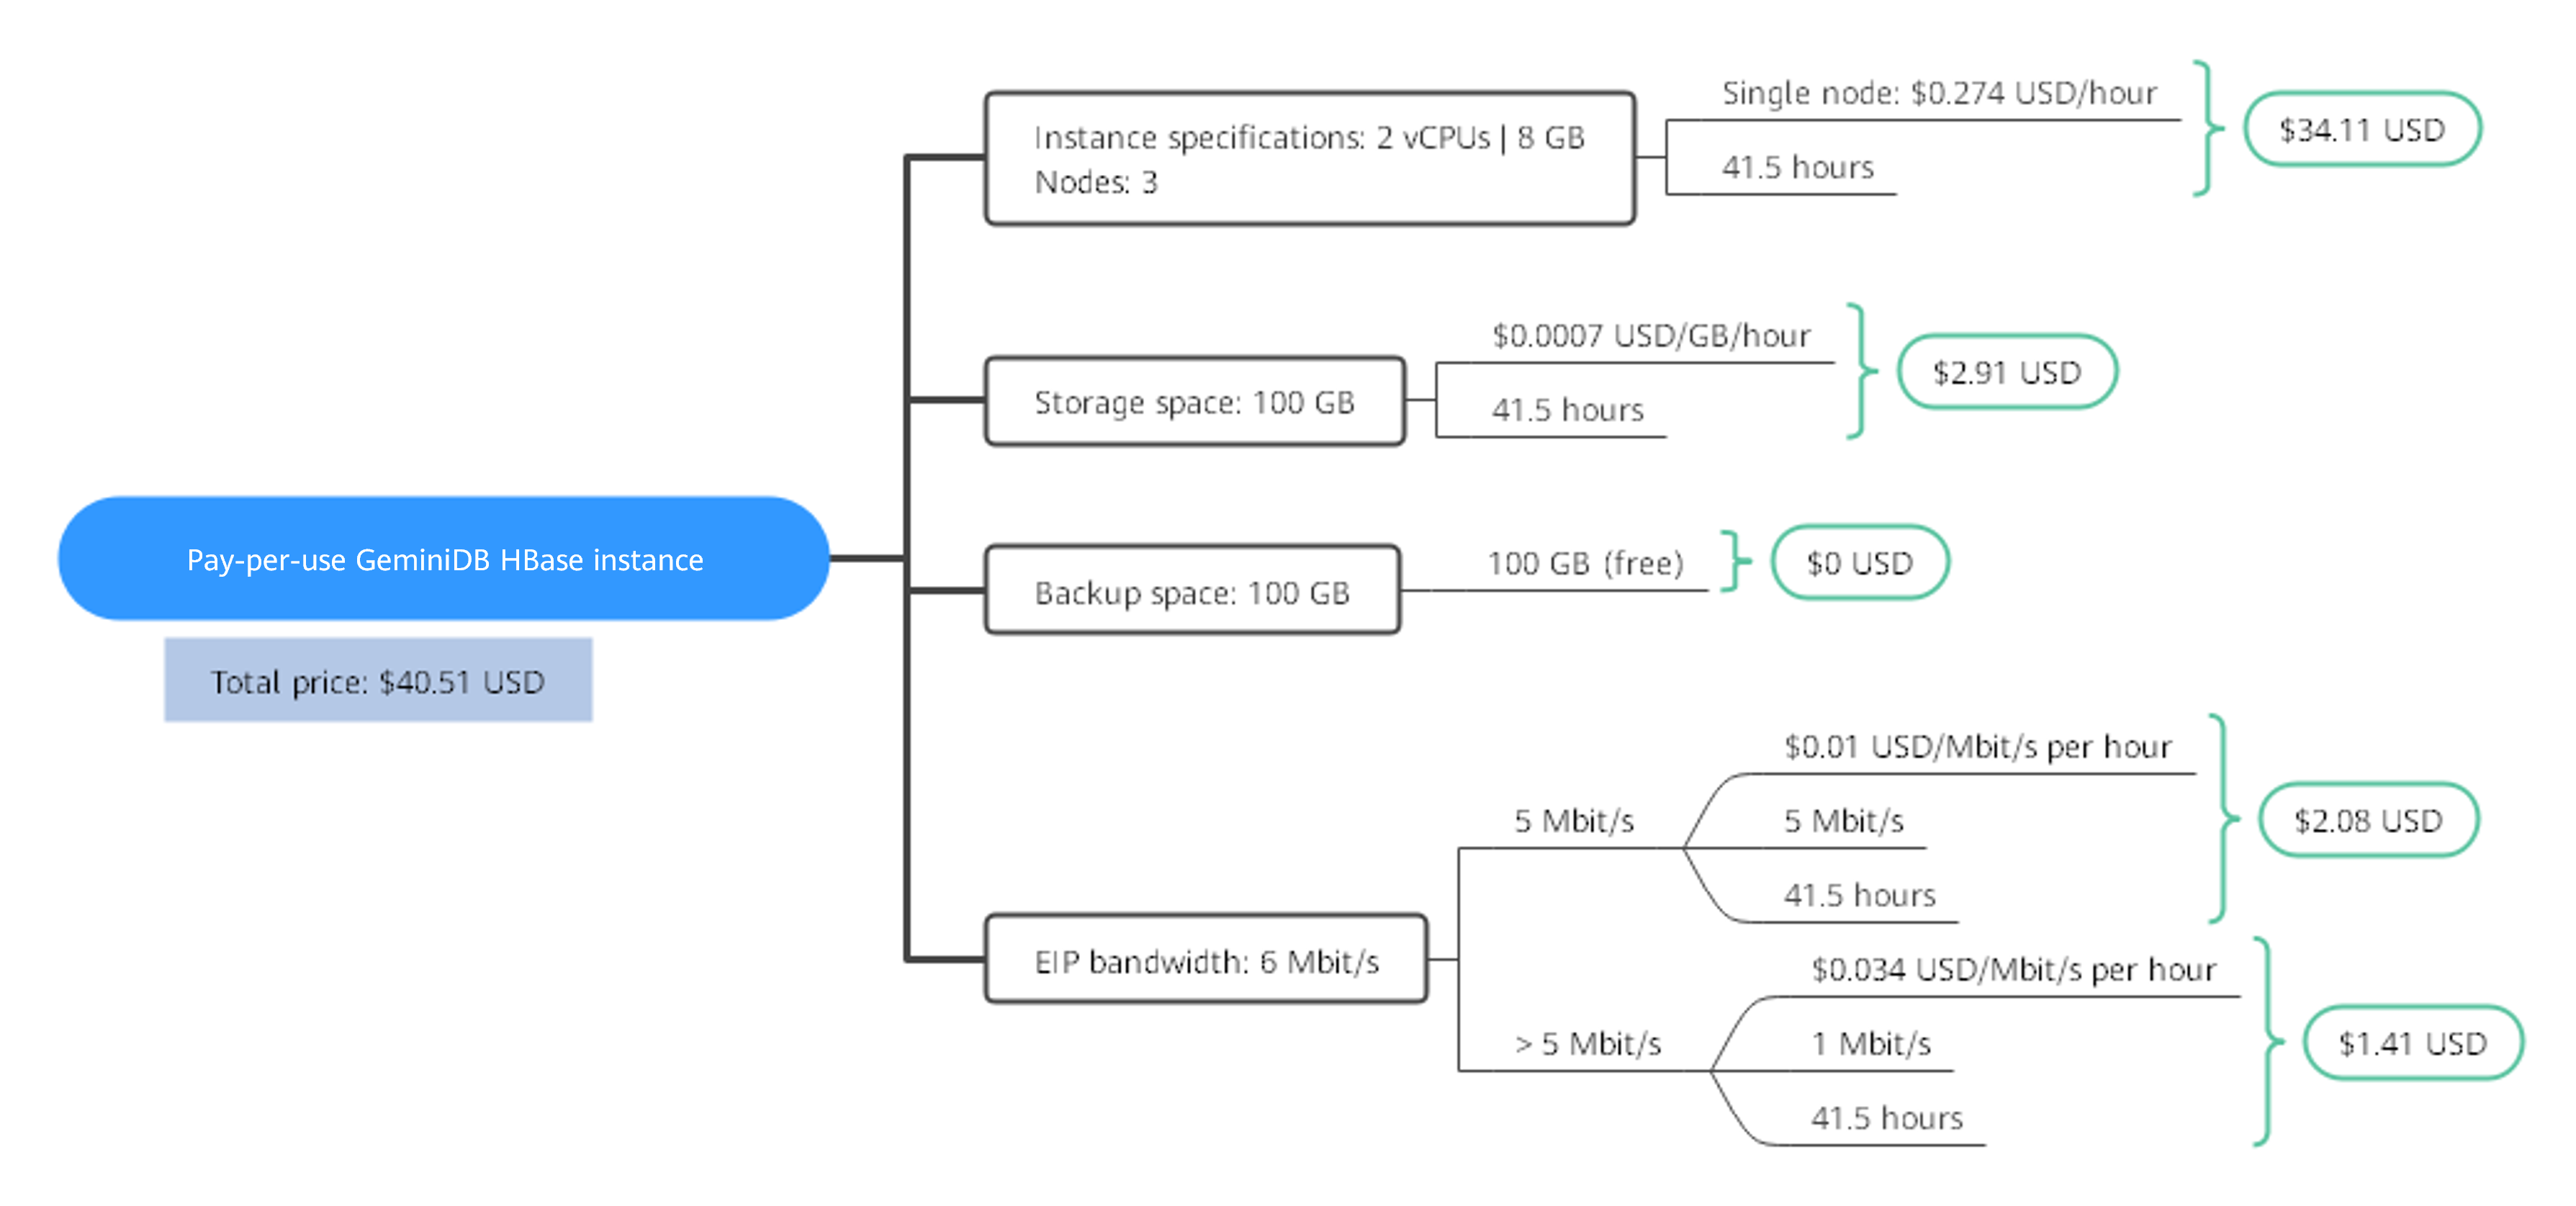Select the Storage space: 100 GB box

[1195, 401]
